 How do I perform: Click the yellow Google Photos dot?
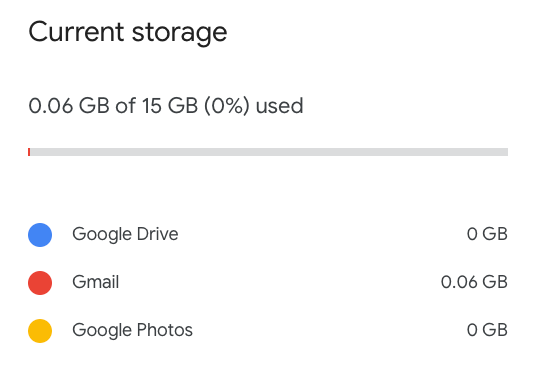[40, 331]
